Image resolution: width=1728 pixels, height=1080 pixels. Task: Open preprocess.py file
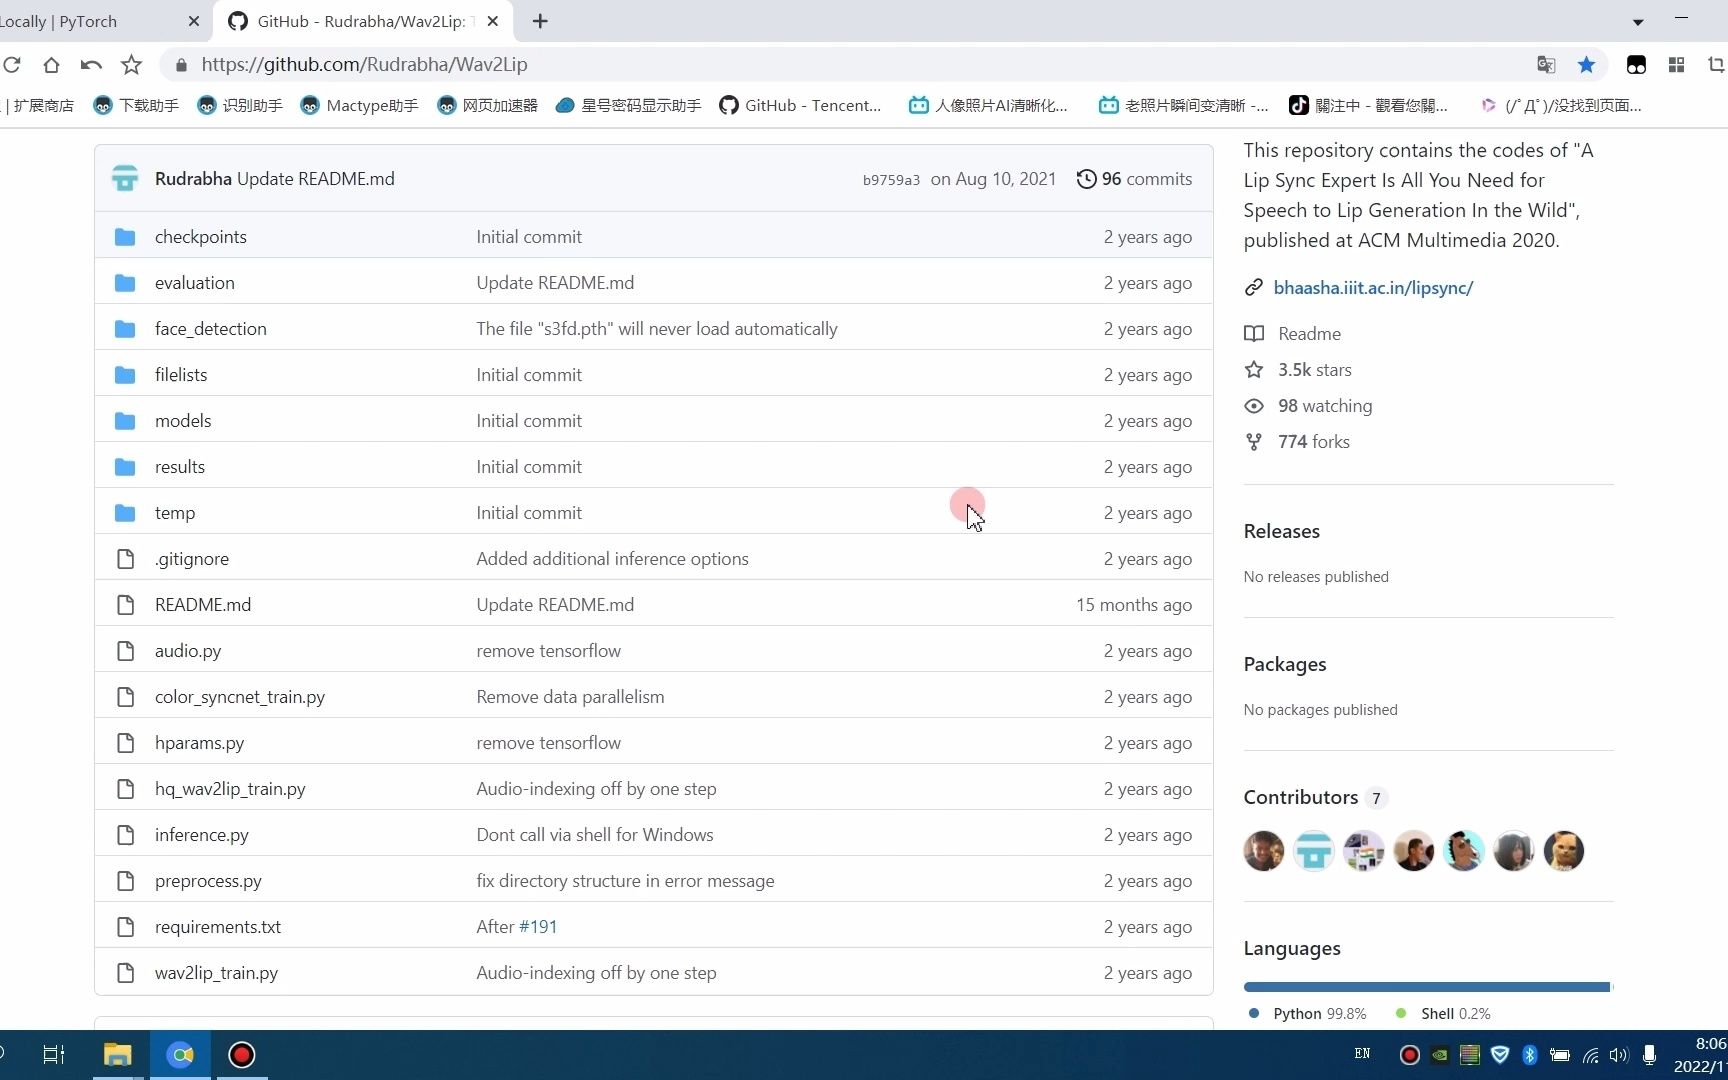pyautogui.click(x=208, y=881)
